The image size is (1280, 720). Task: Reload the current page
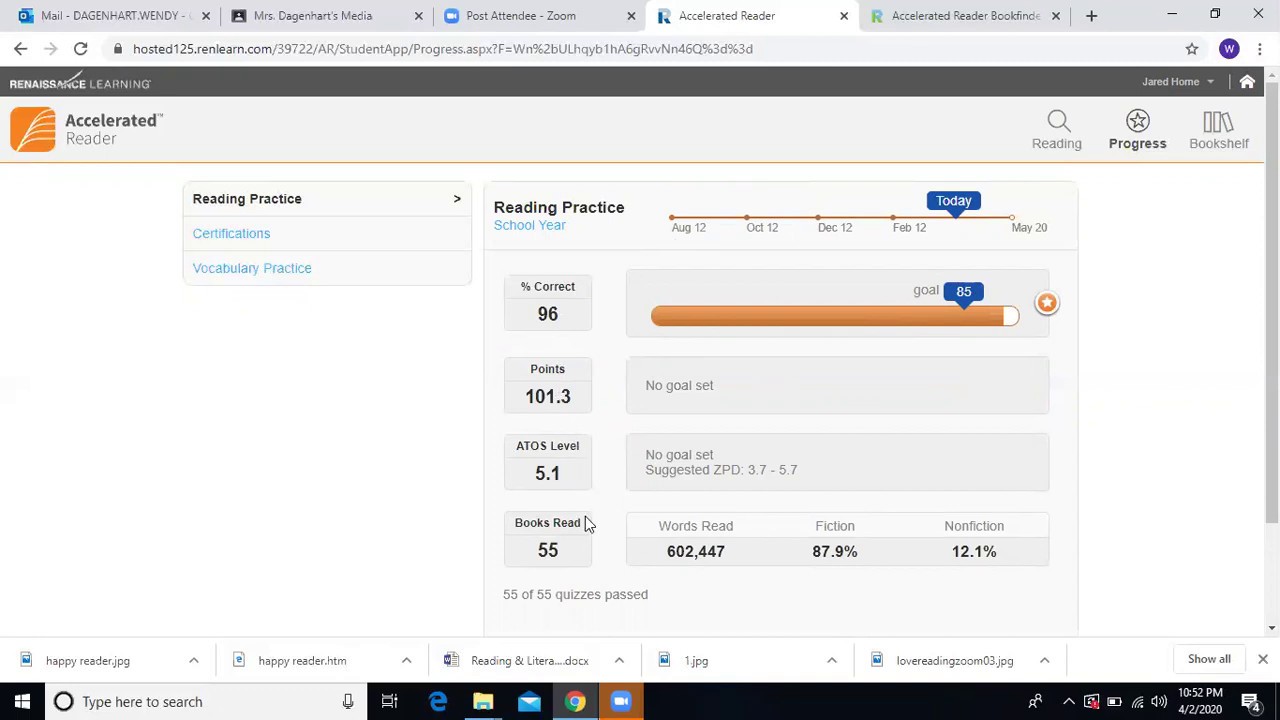pos(80,49)
